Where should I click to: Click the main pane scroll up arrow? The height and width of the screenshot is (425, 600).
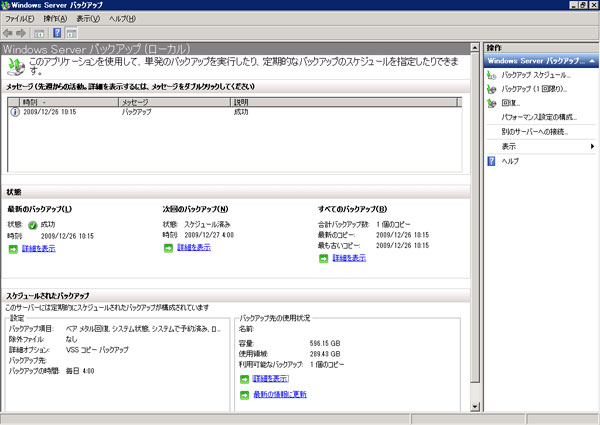475,48
